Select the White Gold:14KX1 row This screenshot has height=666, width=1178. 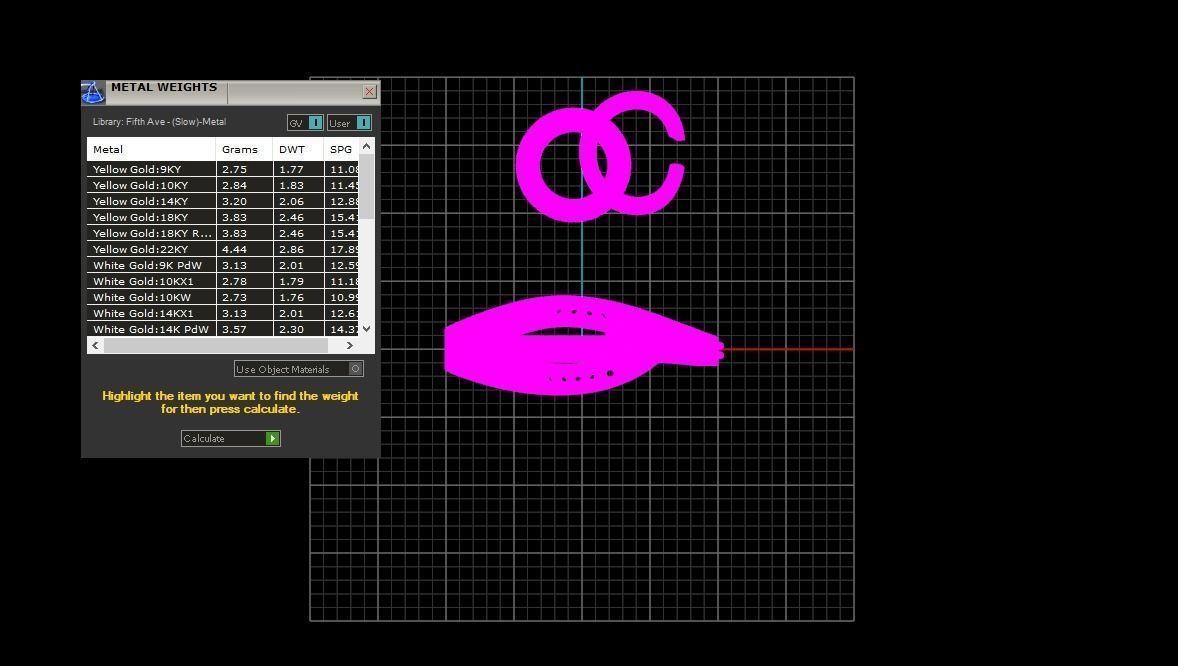coord(223,313)
